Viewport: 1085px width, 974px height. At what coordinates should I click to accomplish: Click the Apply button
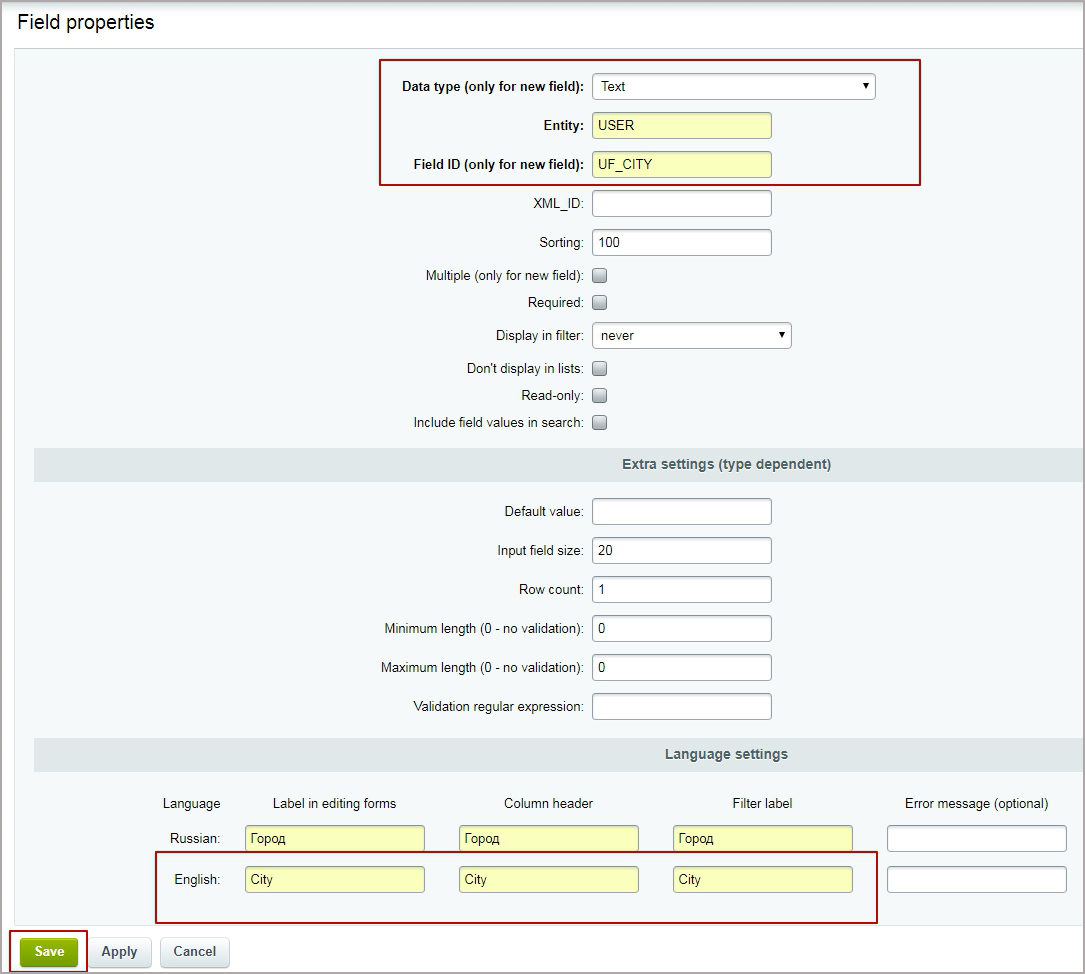pyautogui.click(x=119, y=952)
